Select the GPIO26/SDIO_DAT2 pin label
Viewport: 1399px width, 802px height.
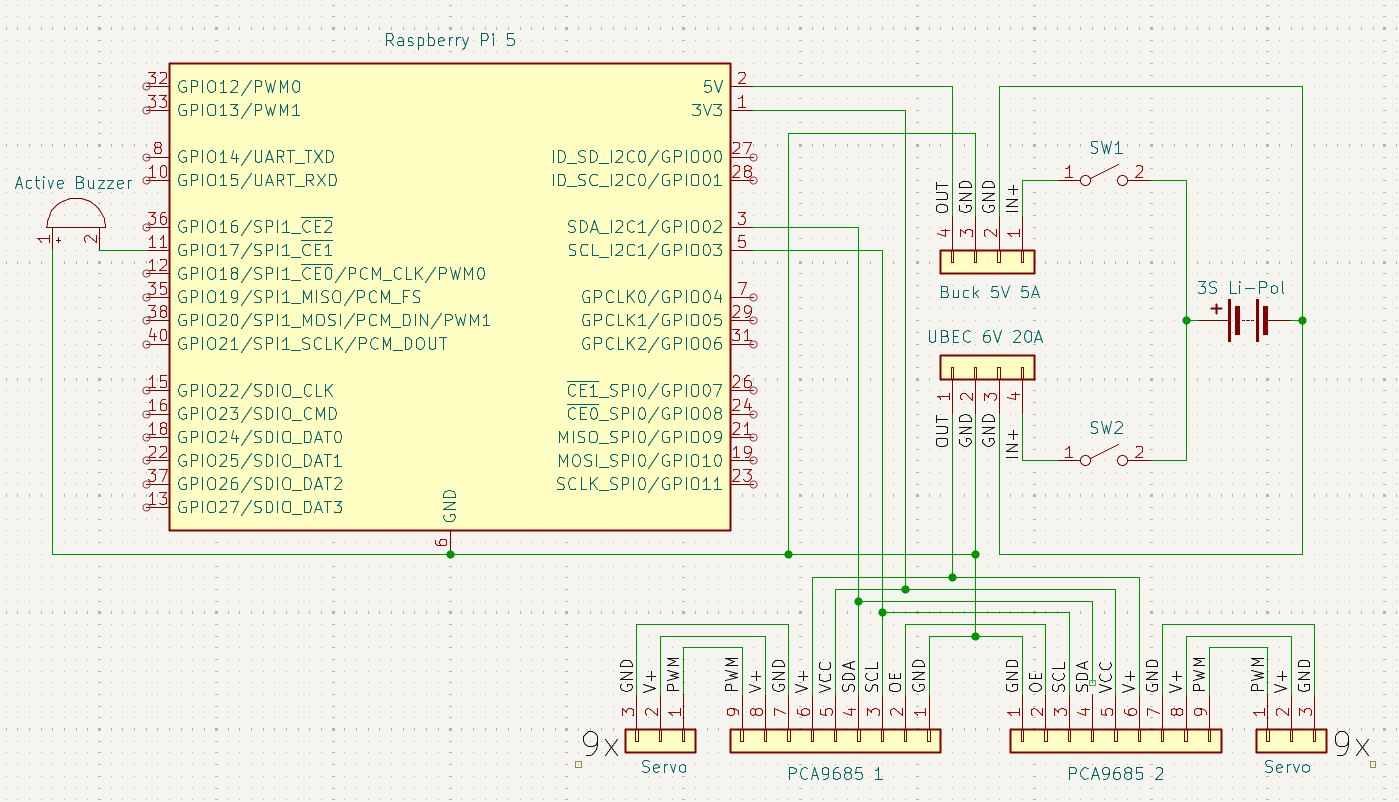(x=260, y=483)
